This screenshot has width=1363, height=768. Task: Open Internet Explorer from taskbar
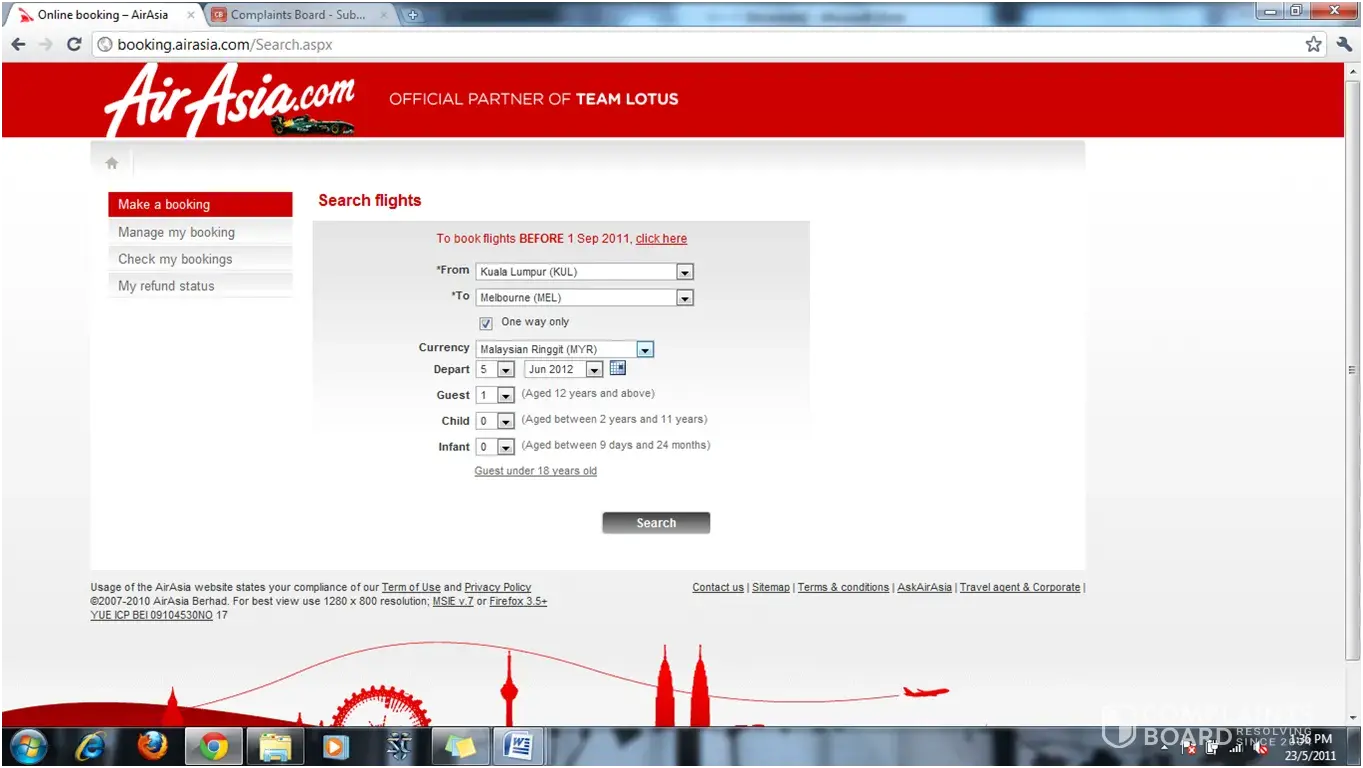pos(91,746)
